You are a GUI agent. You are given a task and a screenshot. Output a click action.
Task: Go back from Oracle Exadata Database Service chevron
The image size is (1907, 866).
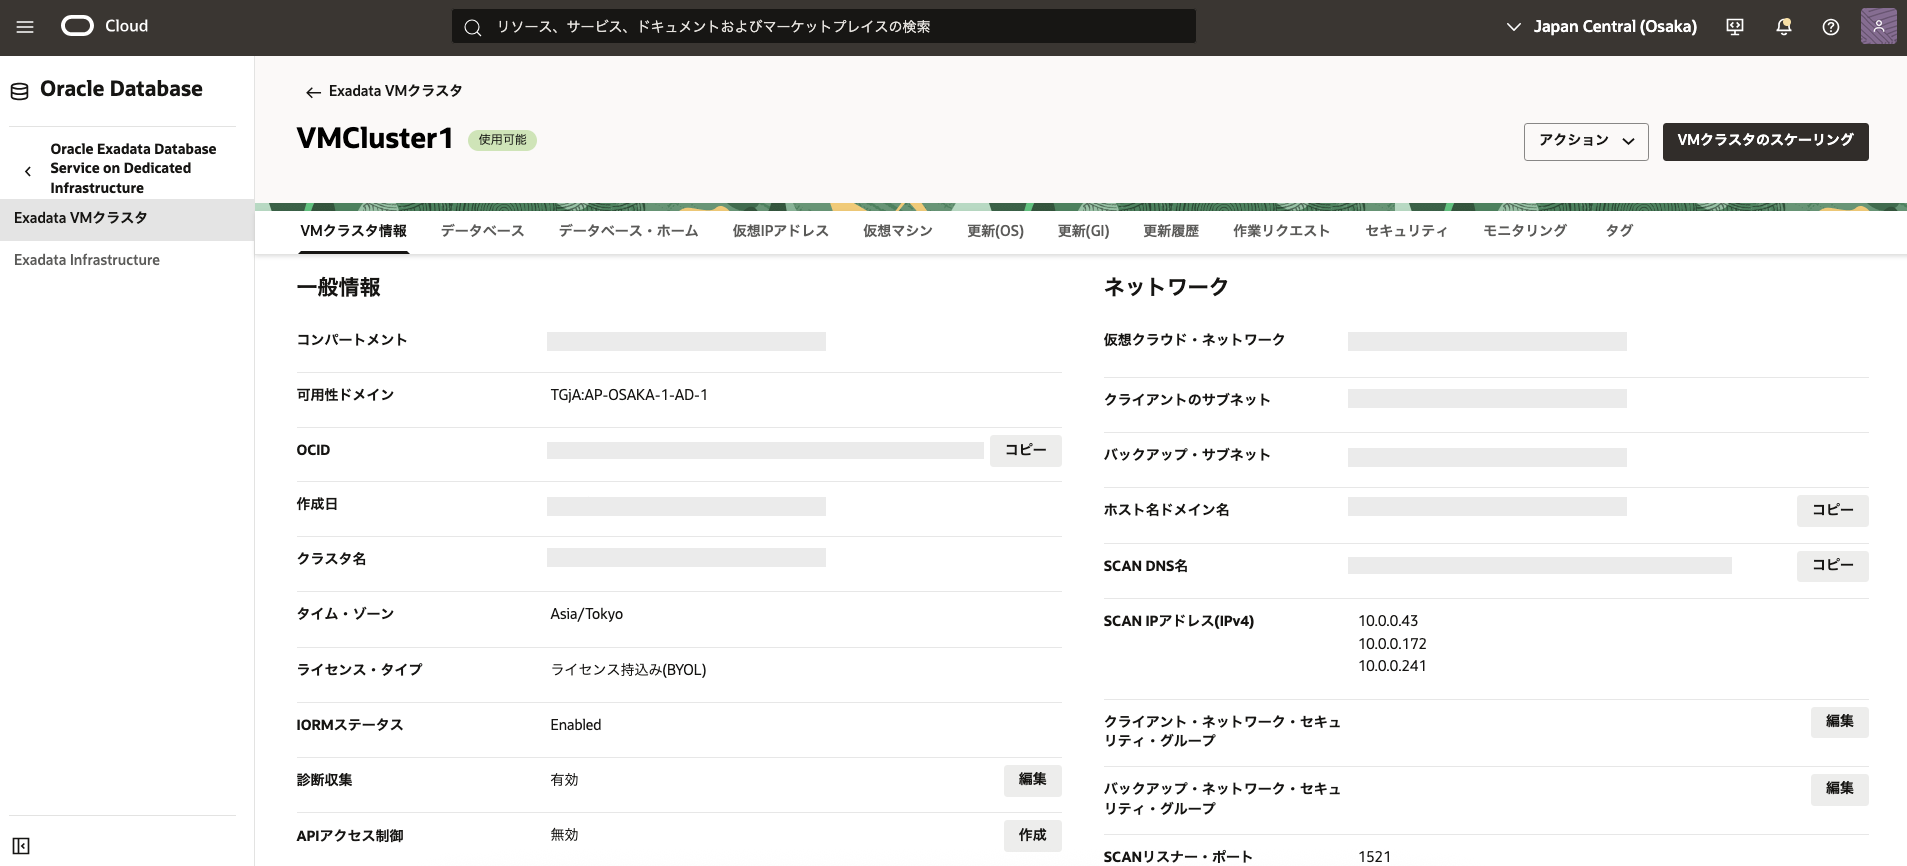(28, 171)
